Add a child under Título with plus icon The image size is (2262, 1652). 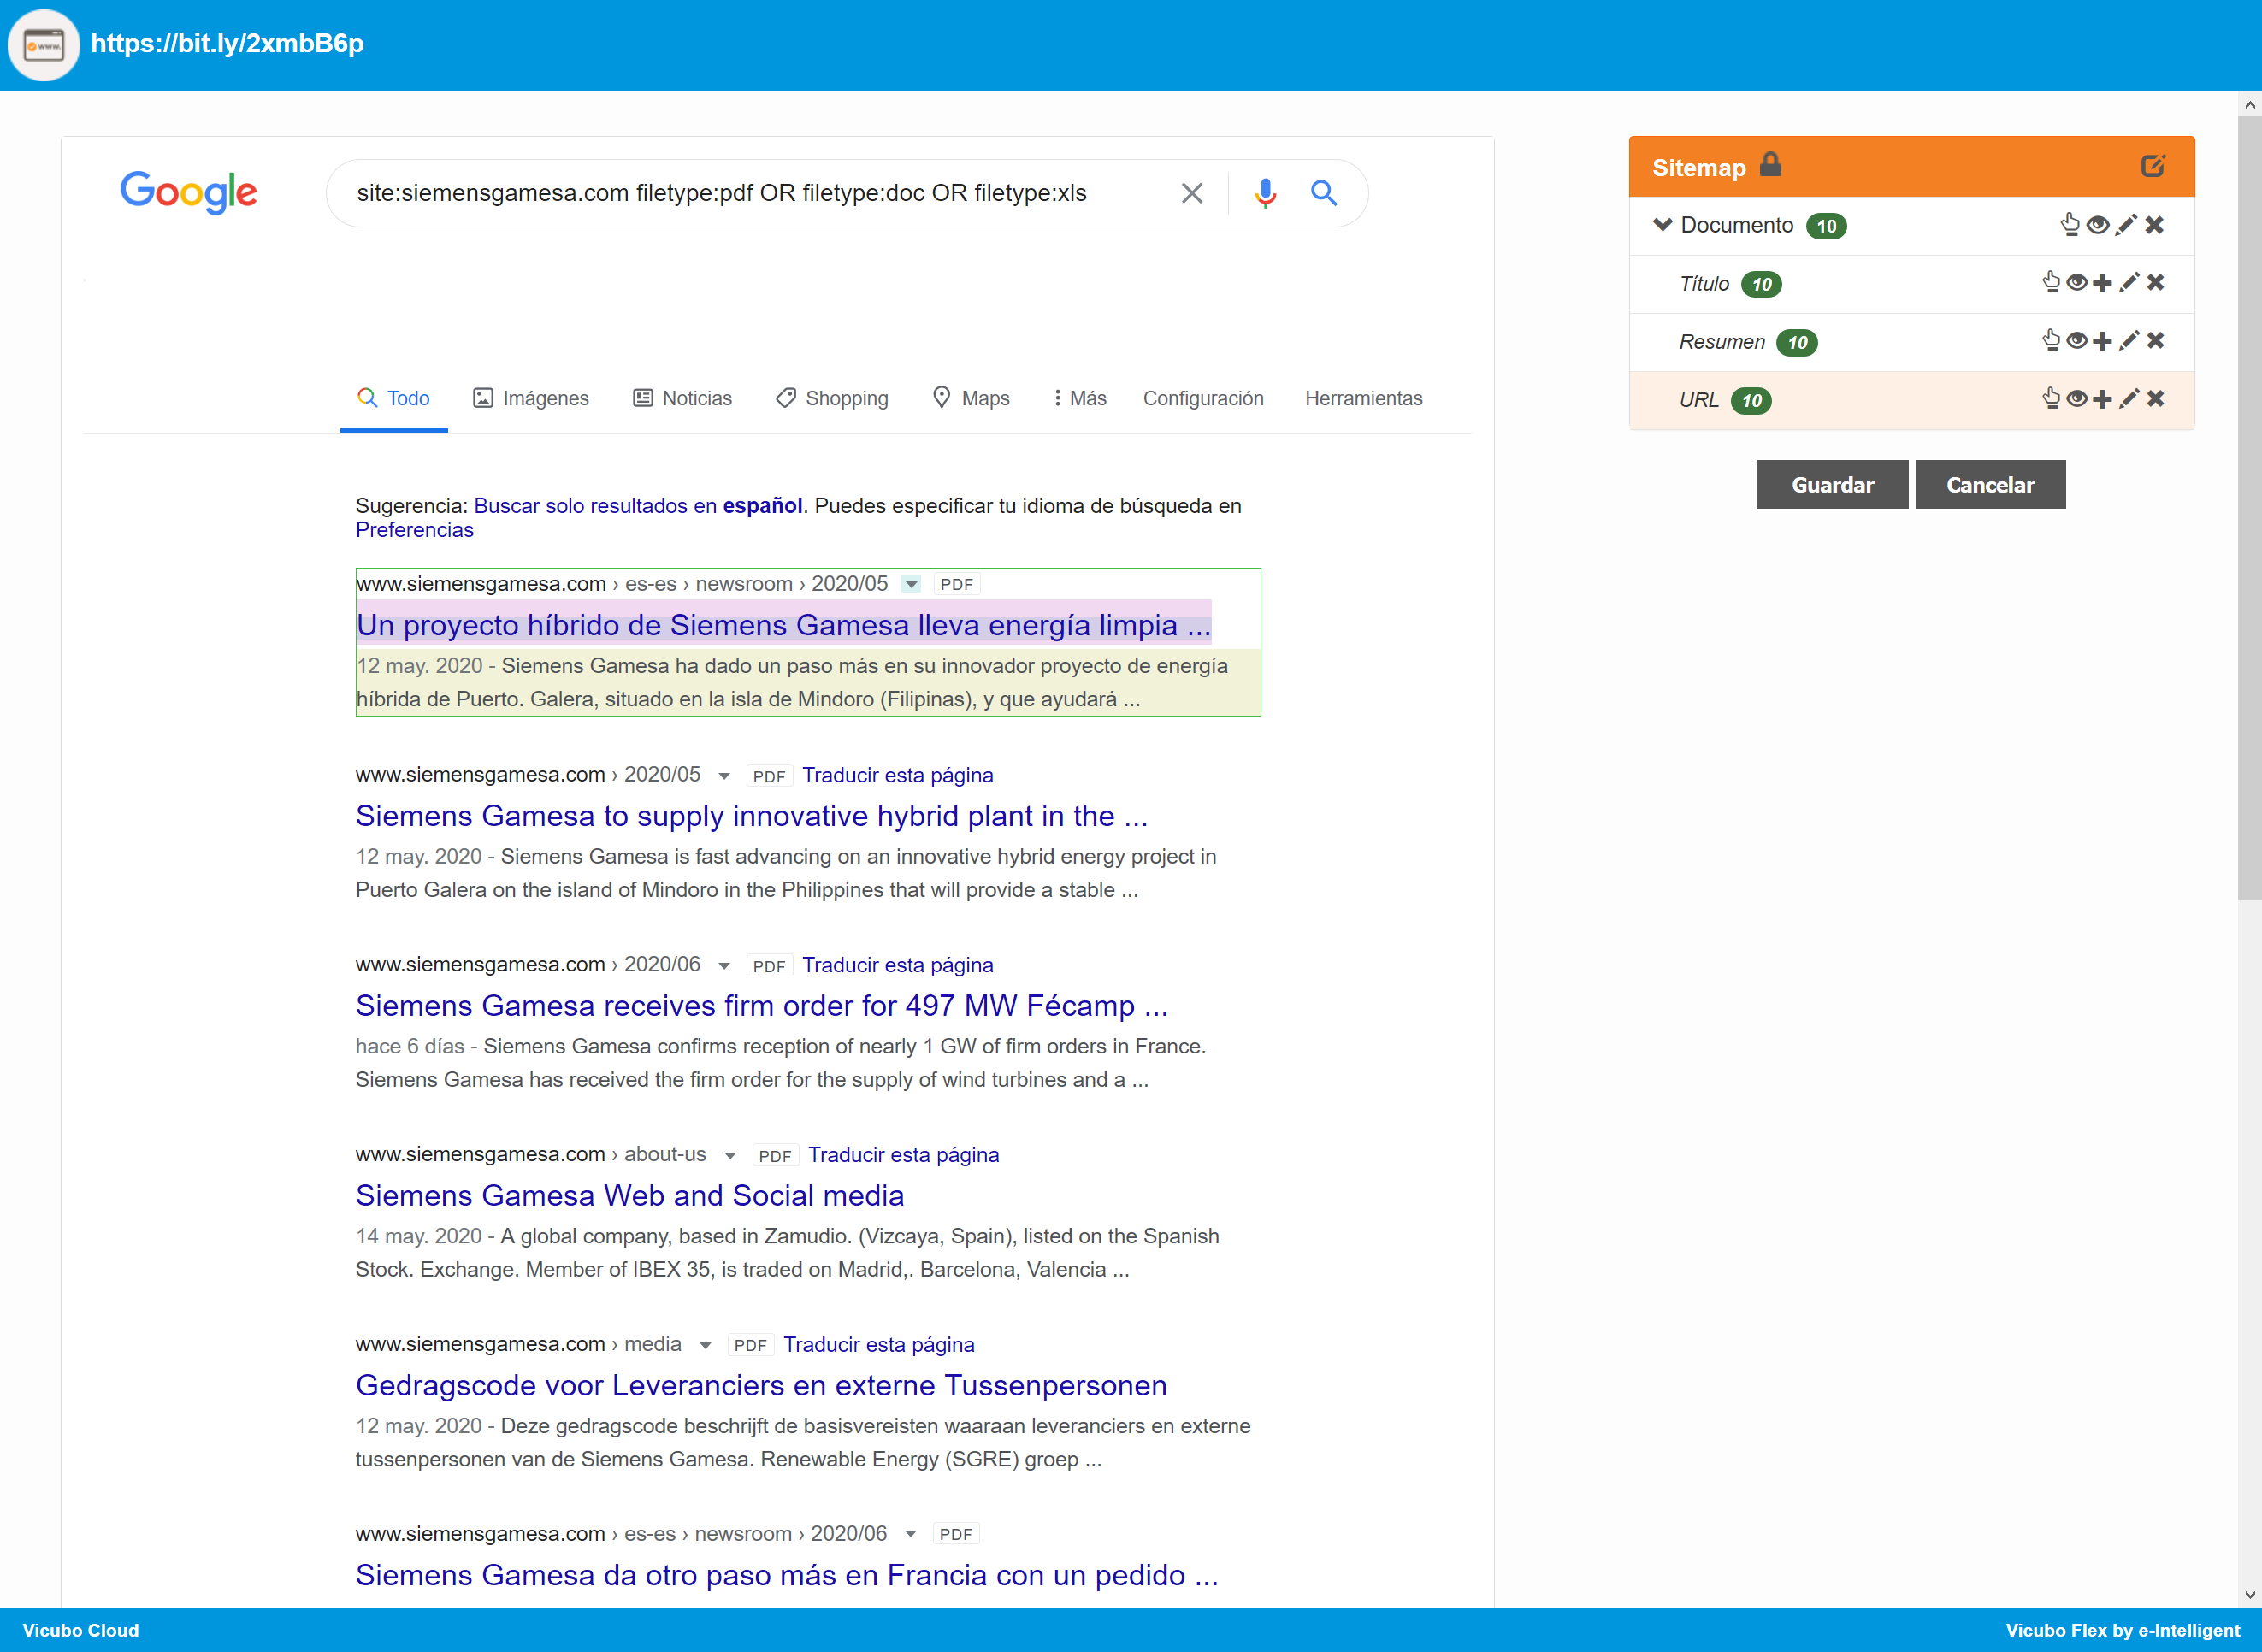[2102, 283]
